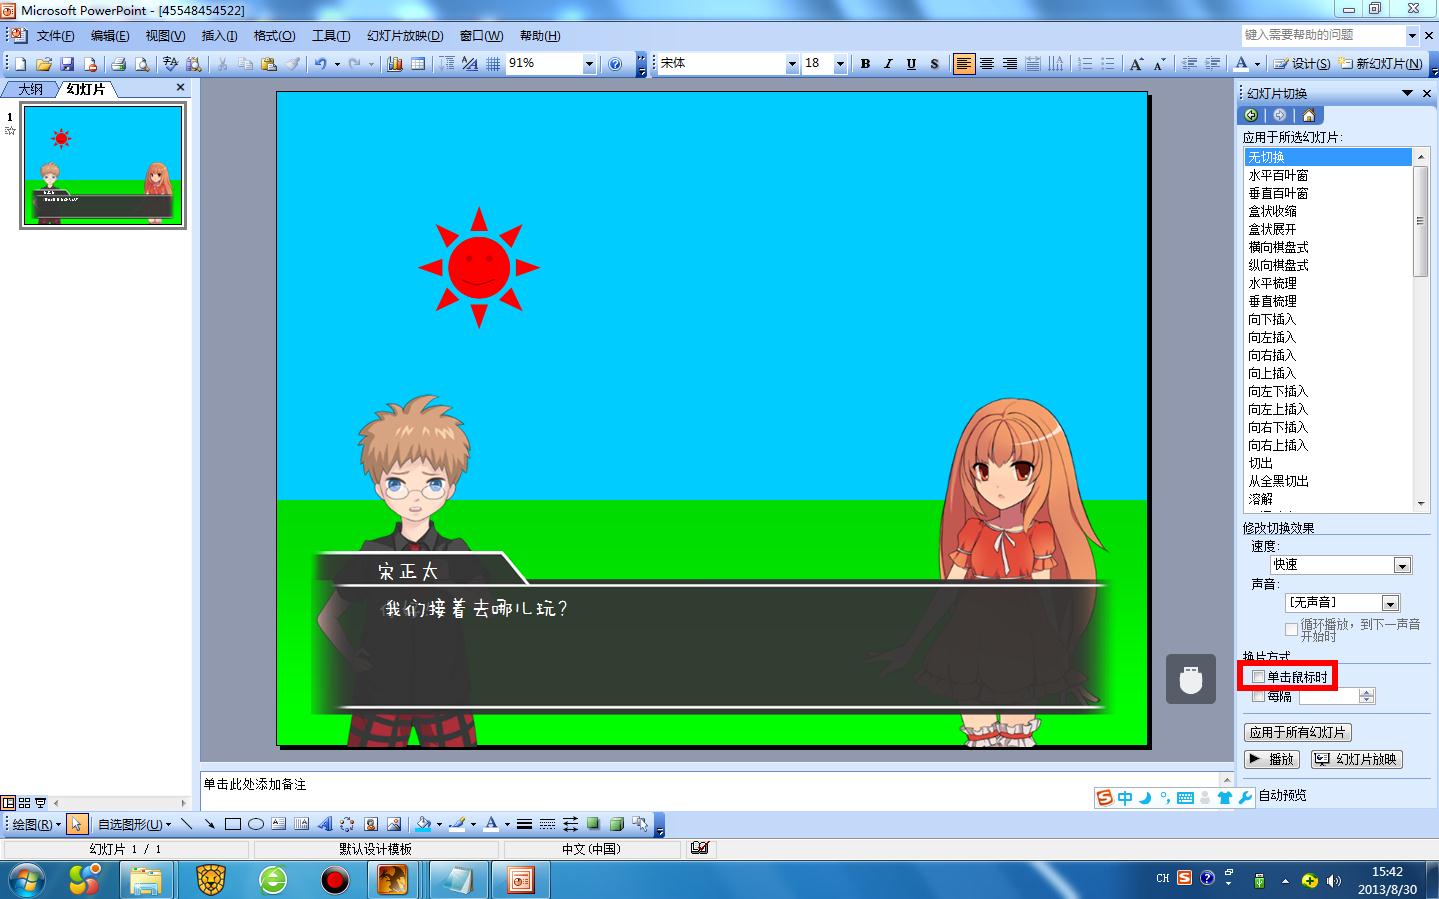This screenshot has height=899, width=1439.
Task: Open Microsoft PowerPoint Help icon
Action: coord(615,64)
